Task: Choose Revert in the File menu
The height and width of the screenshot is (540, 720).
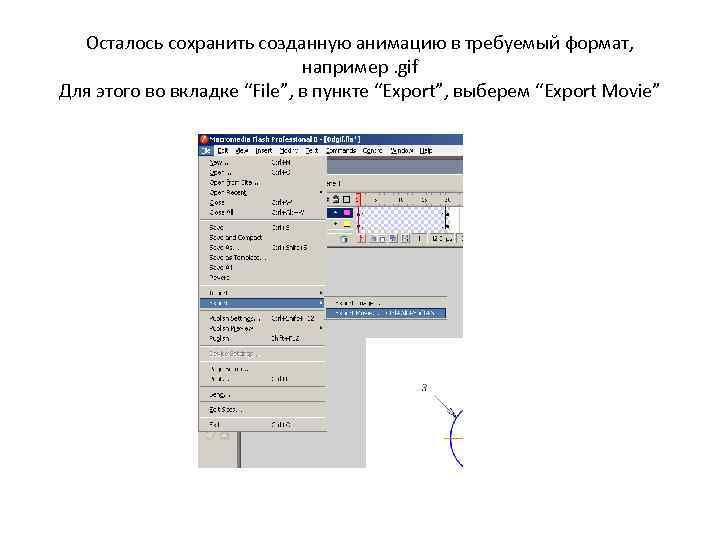Action: click(x=263, y=278)
